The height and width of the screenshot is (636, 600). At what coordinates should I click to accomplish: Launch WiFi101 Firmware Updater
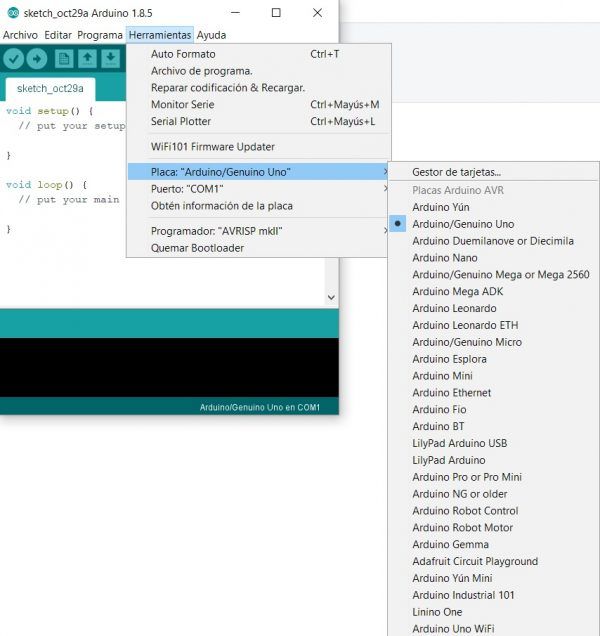pyautogui.click(x=258, y=147)
